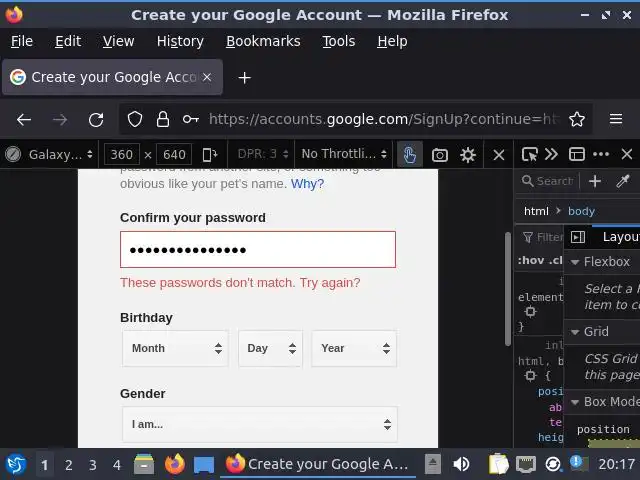Open responsive design mode settings gear
The height and width of the screenshot is (480, 640).
point(468,155)
